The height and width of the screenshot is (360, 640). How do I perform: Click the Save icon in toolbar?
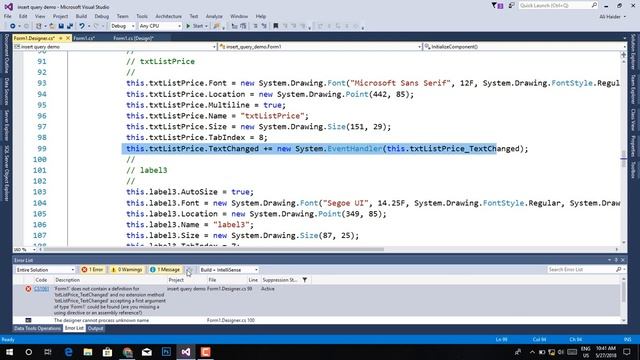[61, 26]
